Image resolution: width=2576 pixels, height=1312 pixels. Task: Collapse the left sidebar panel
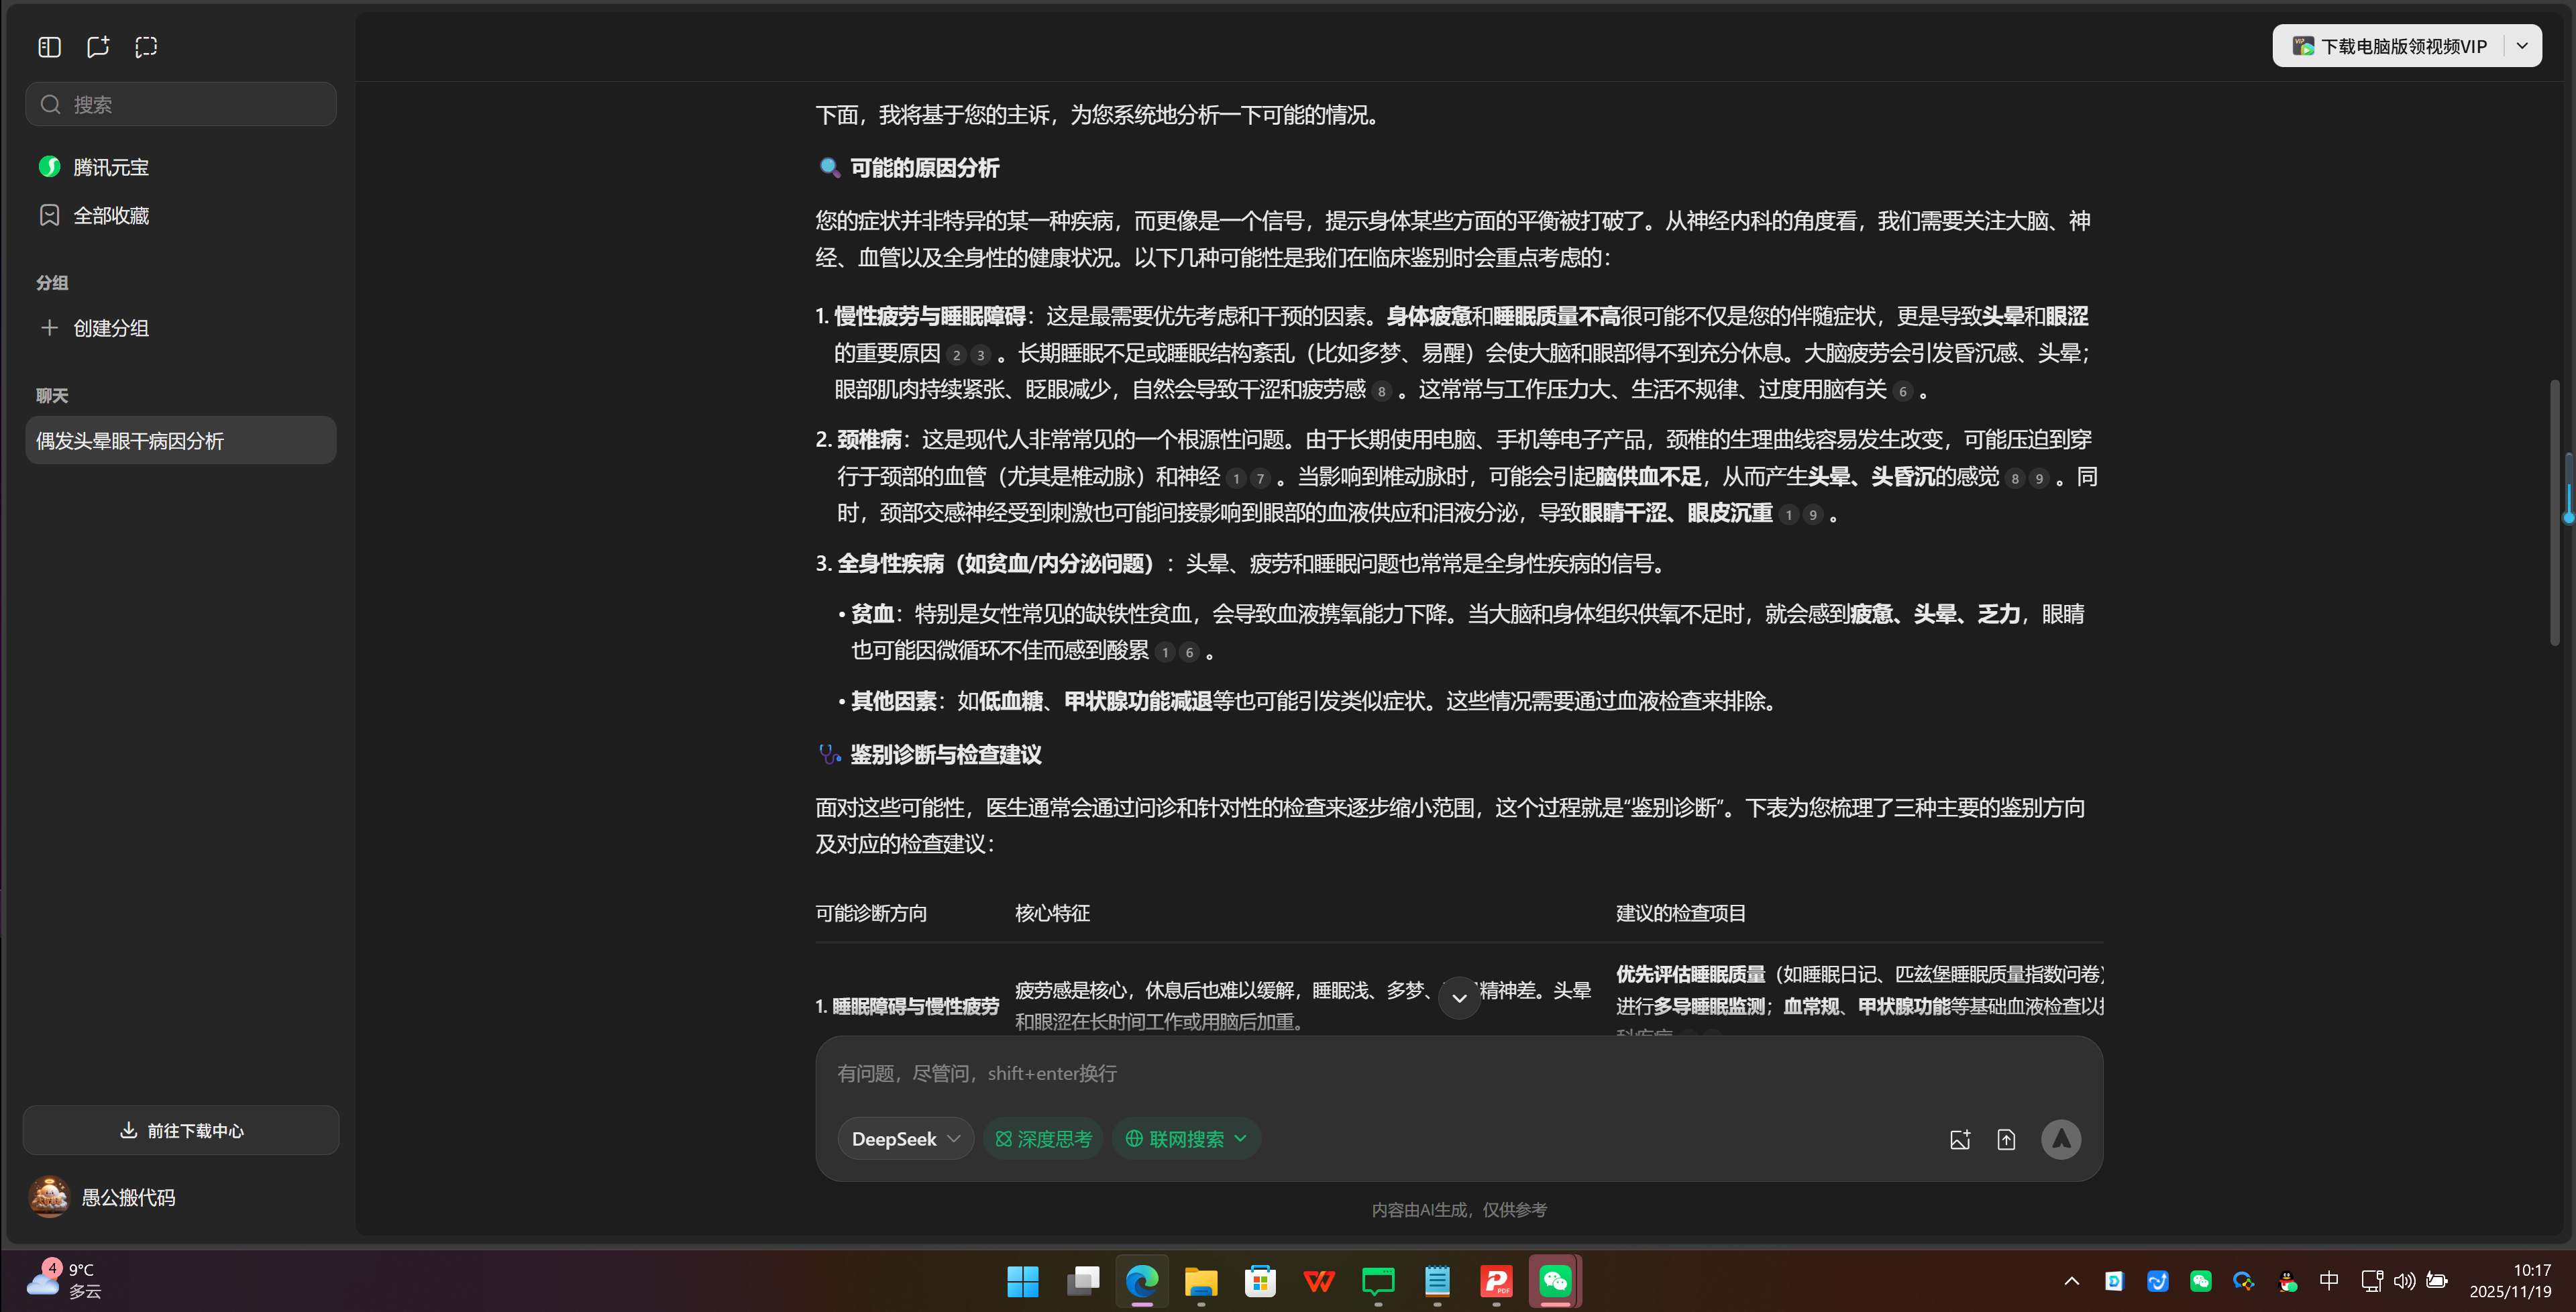[x=49, y=46]
